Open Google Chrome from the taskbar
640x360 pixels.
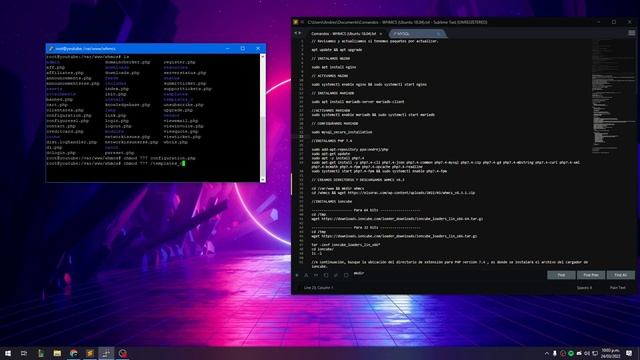click(x=73, y=353)
